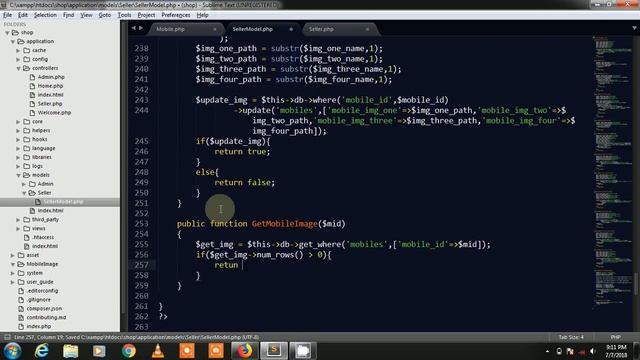Change the PHP syntax in the status bar
The image size is (640, 360).
tap(616, 337)
